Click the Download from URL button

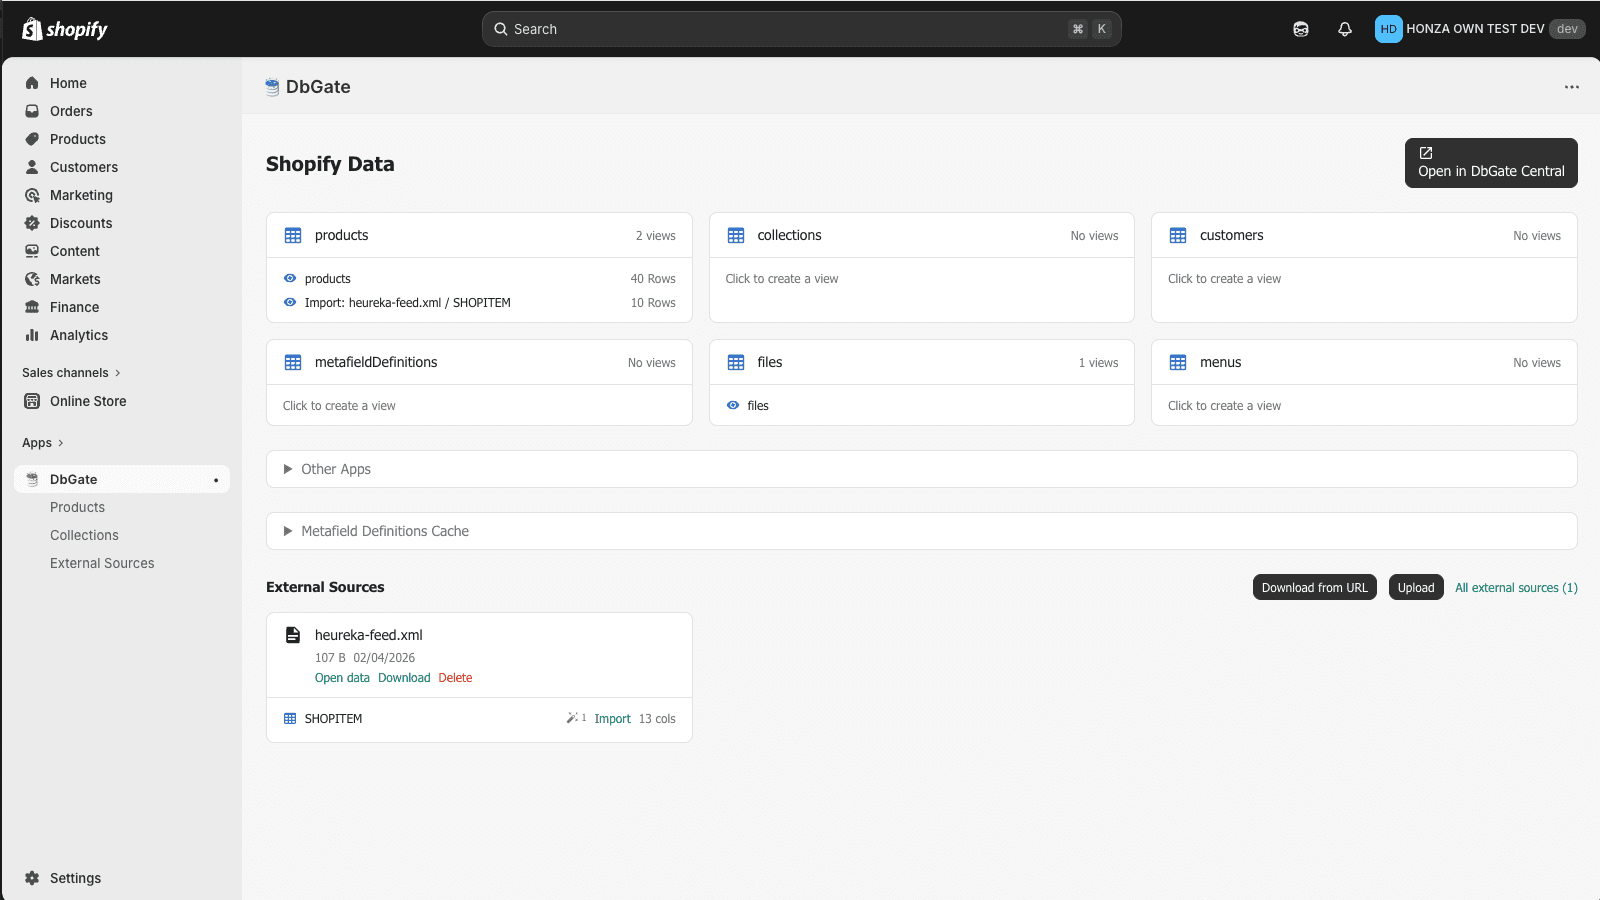pyautogui.click(x=1314, y=587)
